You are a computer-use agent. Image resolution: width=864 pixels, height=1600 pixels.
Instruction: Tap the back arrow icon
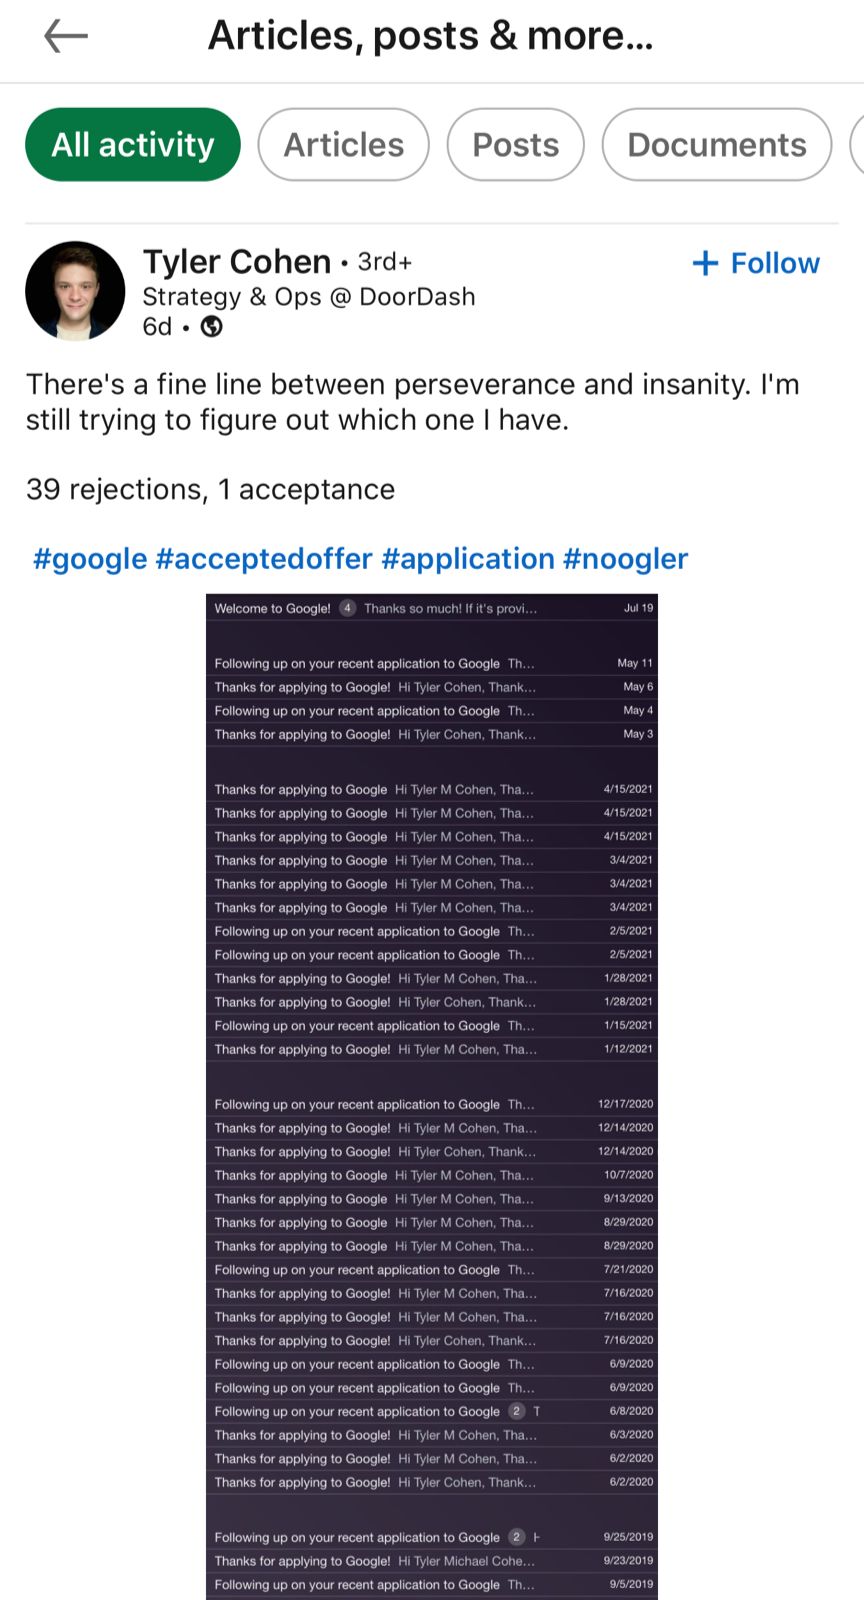click(x=66, y=37)
